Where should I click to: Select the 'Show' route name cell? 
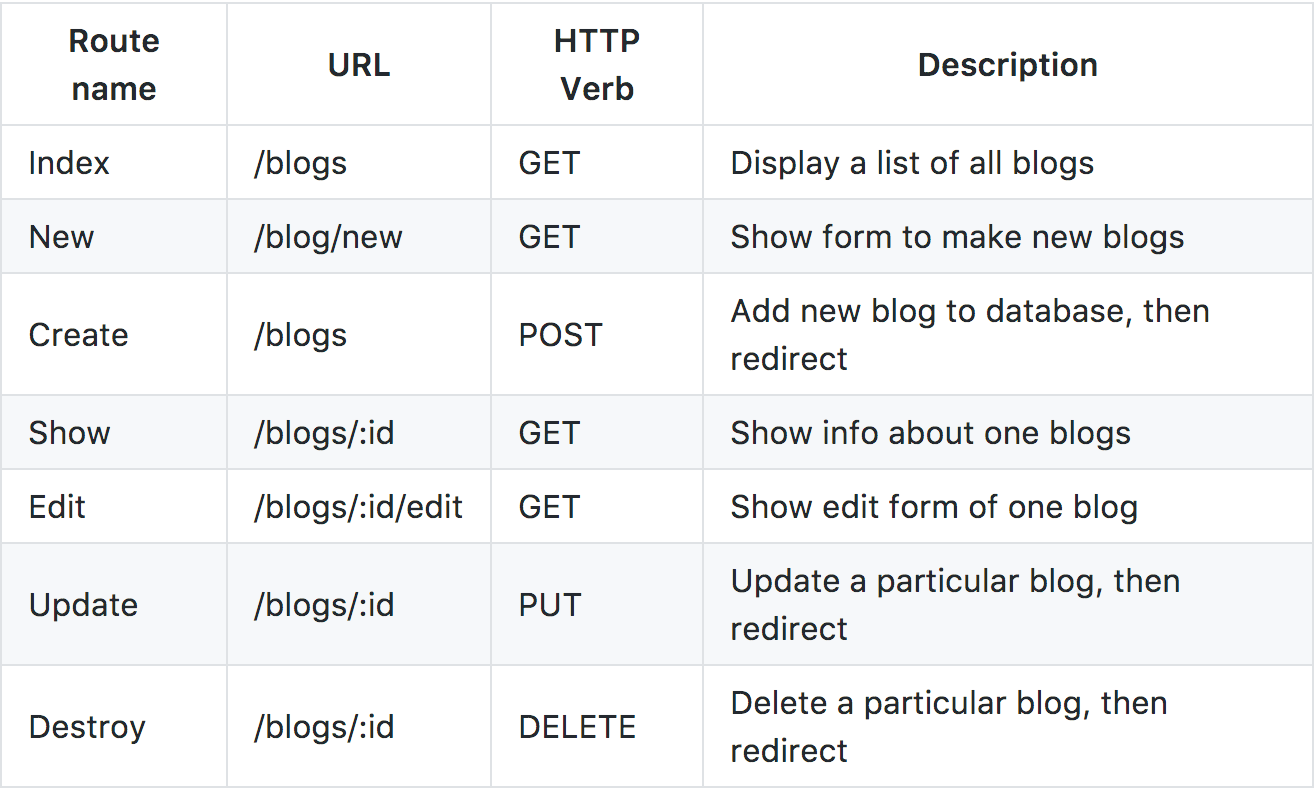(x=69, y=433)
